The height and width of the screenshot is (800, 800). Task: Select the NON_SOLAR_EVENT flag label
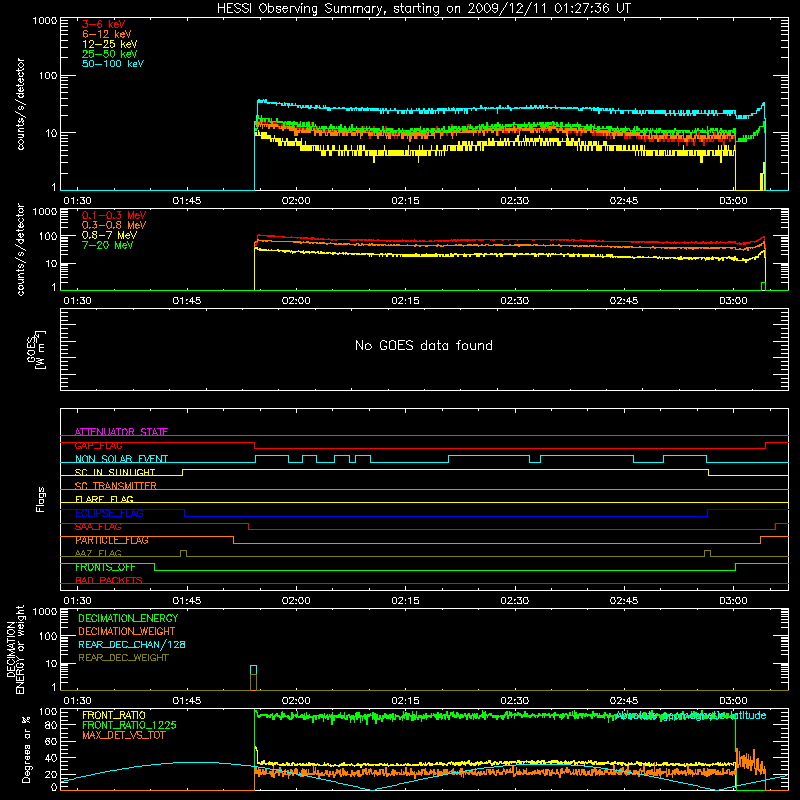click(121, 459)
